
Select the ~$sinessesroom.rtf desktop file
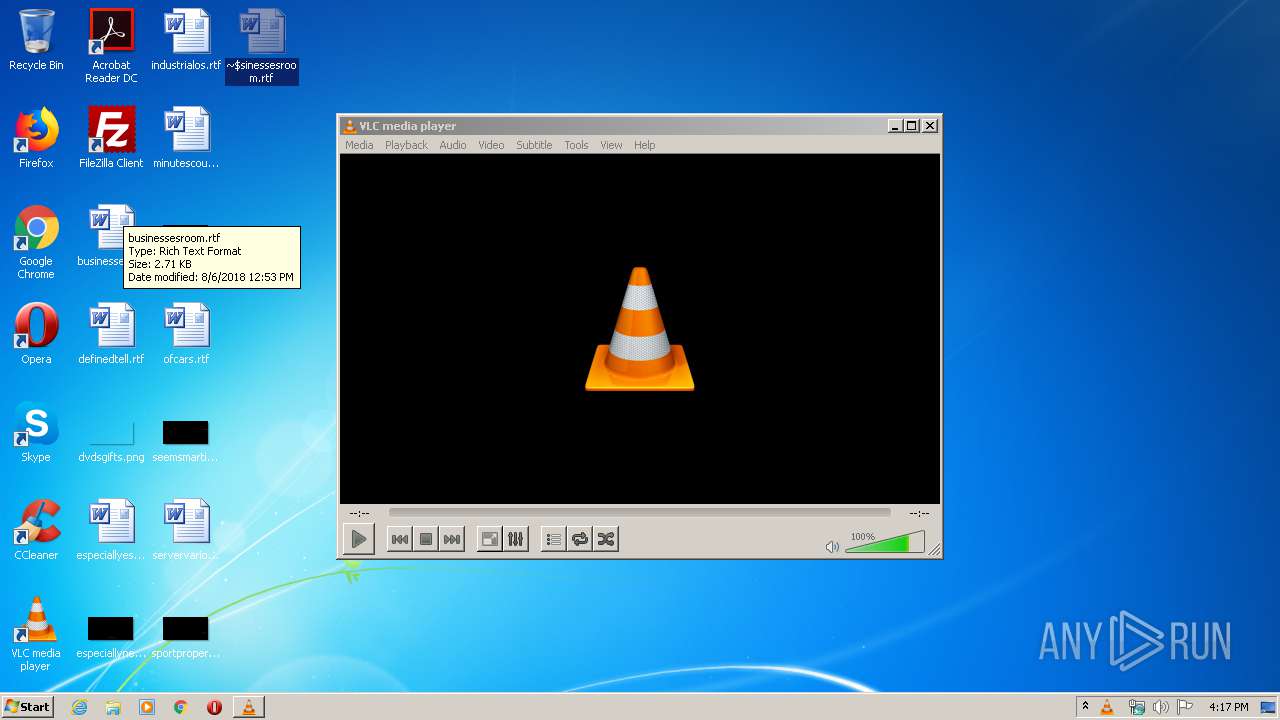[x=262, y=46]
